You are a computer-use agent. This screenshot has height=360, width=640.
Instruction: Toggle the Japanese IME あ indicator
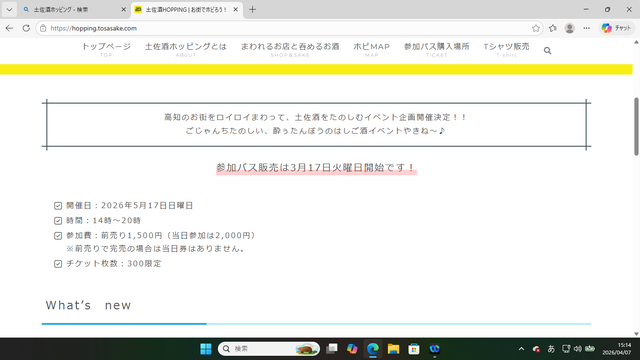(551, 349)
